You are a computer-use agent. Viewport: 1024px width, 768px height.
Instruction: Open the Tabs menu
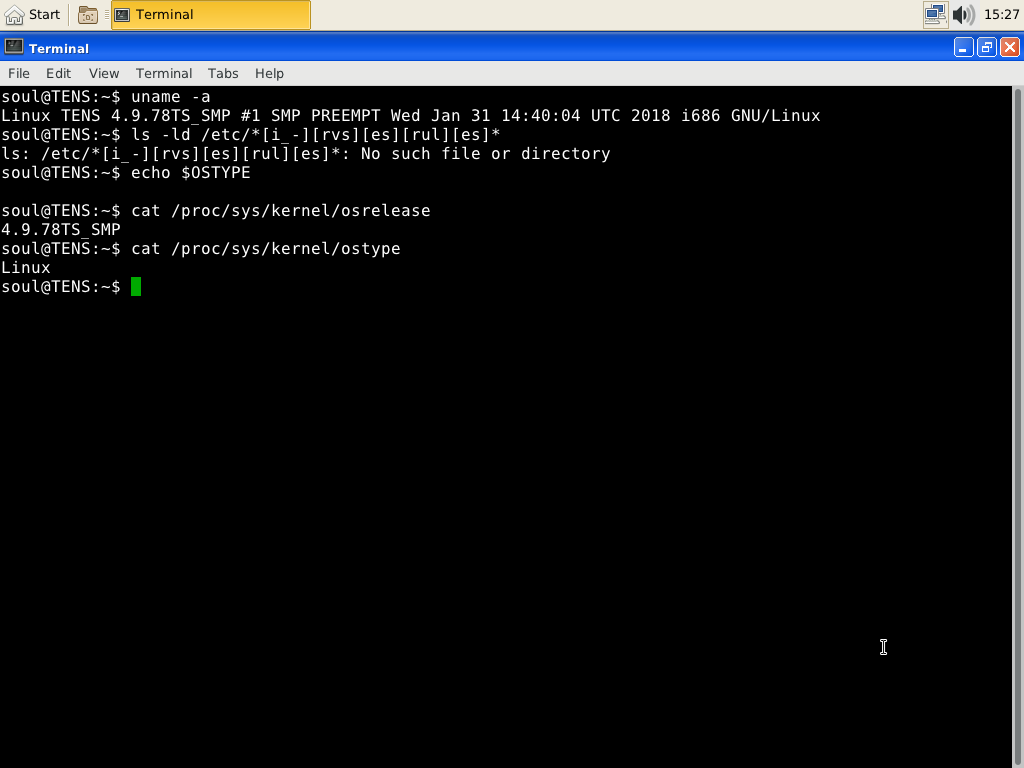[223, 73]
